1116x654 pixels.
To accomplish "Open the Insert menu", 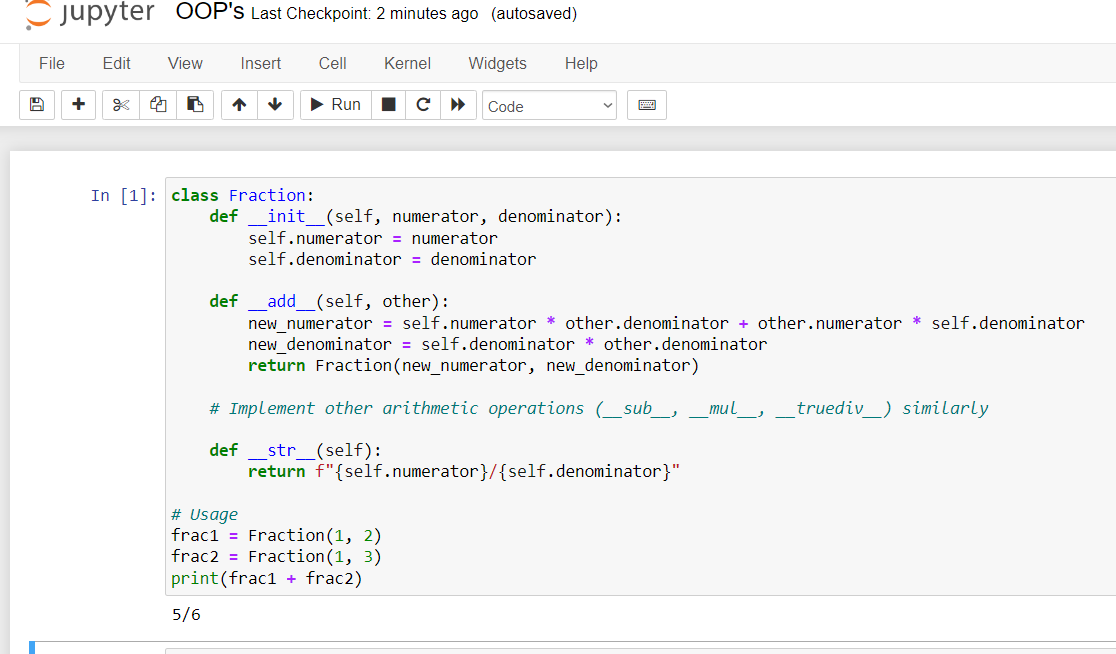I will (260, 63).
